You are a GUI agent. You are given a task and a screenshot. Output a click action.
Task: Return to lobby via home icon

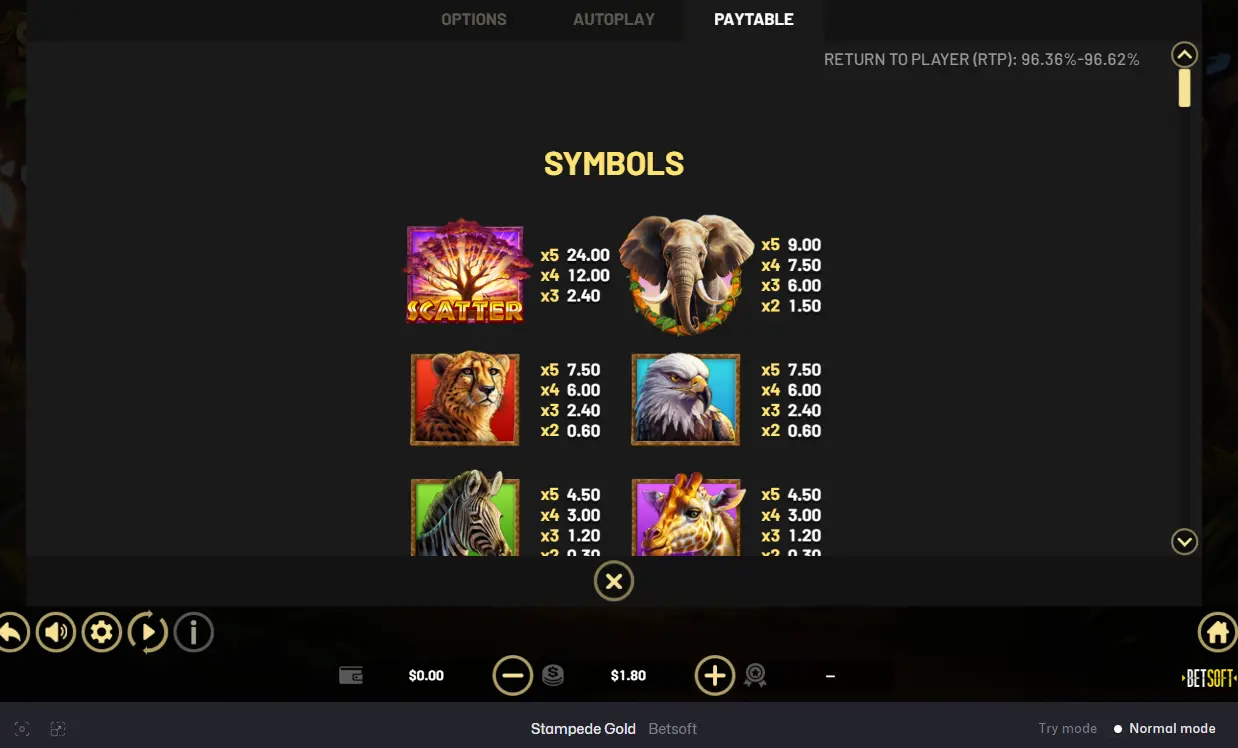click(1217, 632)
